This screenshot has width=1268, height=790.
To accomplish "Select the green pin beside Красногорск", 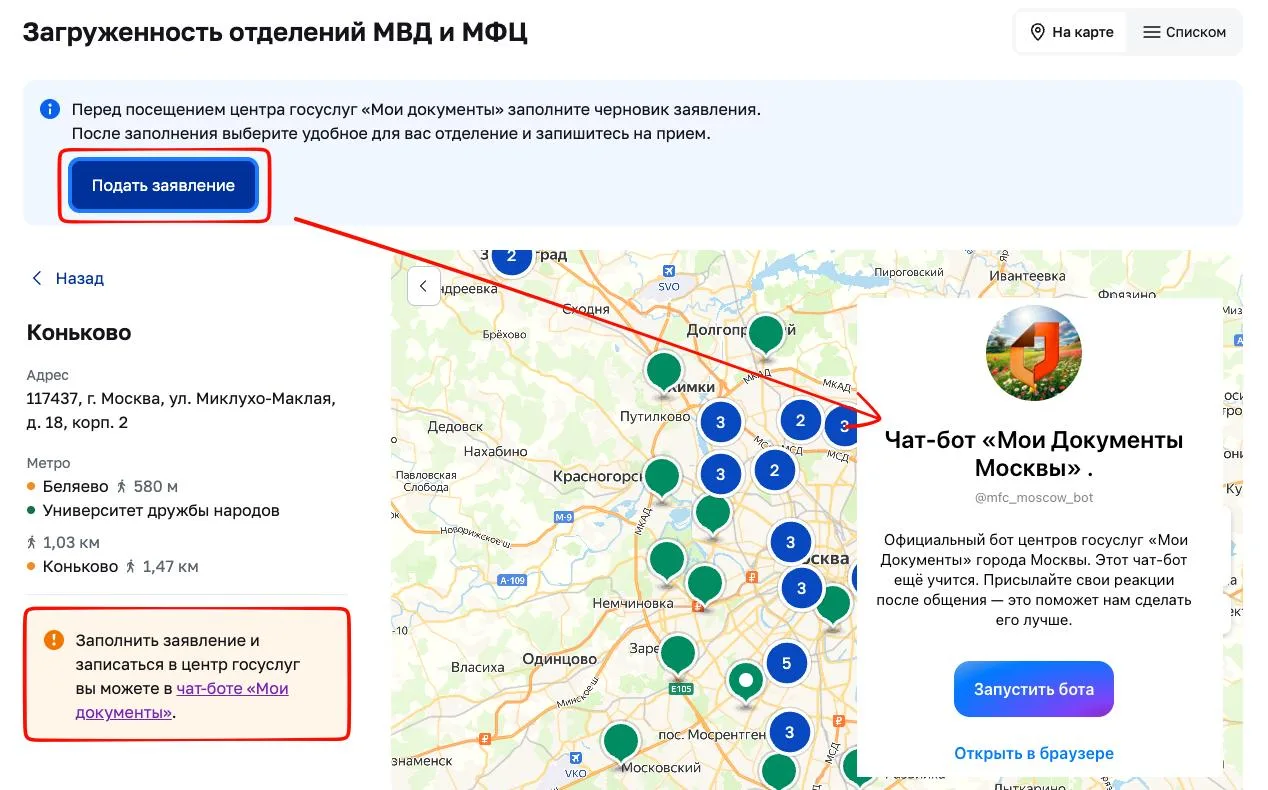I will click(662, 478).
